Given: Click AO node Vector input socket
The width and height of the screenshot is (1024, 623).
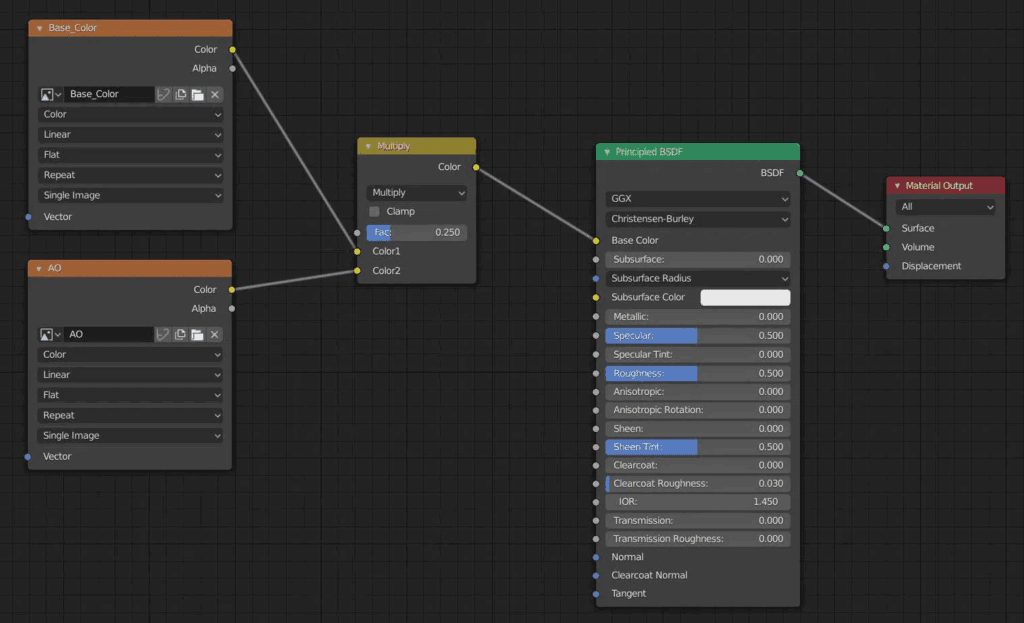Looking at the screenshot, I should coord(28,456).
